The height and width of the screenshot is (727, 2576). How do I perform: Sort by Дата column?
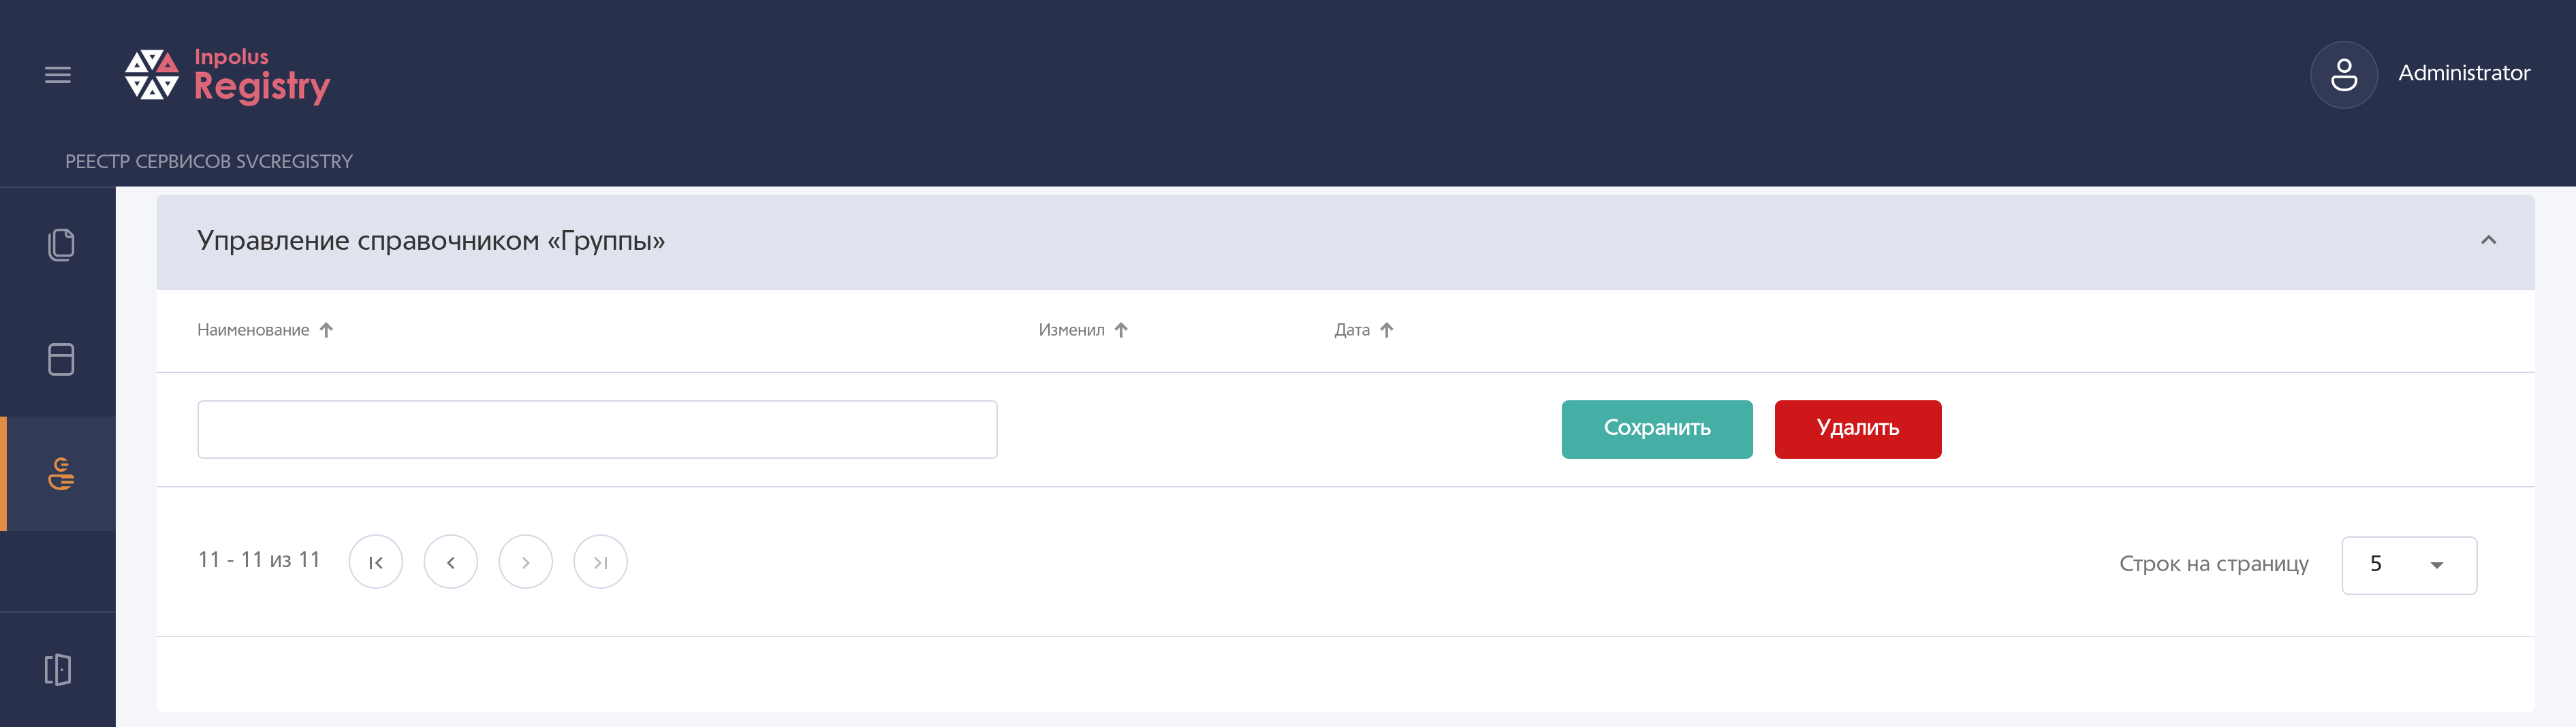pyautogui.click(x=1363, y=330)
